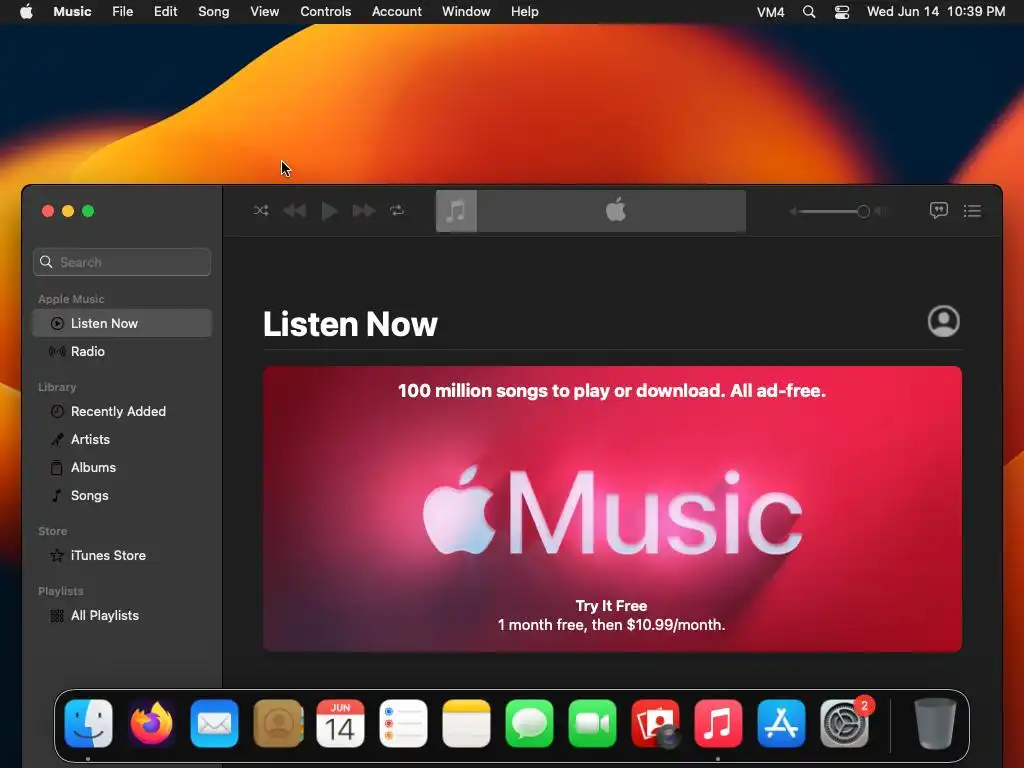Viewport: 1024px width, 768px height.
Task: Click the Spotlight search icon in menu bar
Action: click(808, 12)
